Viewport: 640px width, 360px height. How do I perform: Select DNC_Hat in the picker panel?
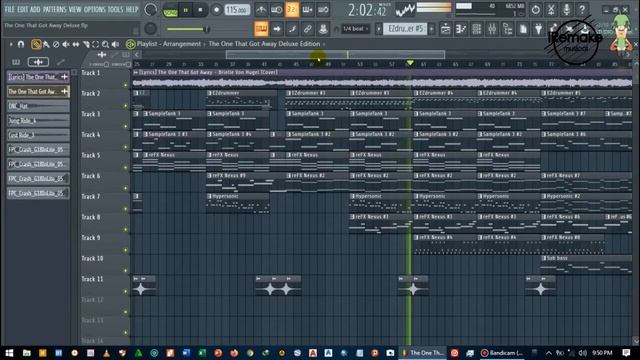tap(38, 106)
